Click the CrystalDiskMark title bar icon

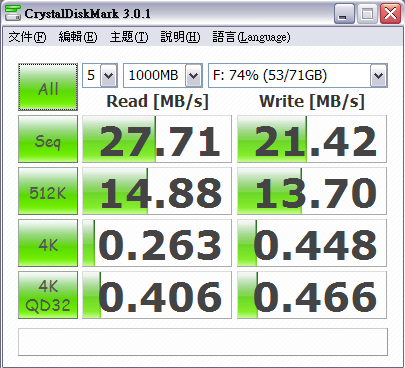point(13,13)
